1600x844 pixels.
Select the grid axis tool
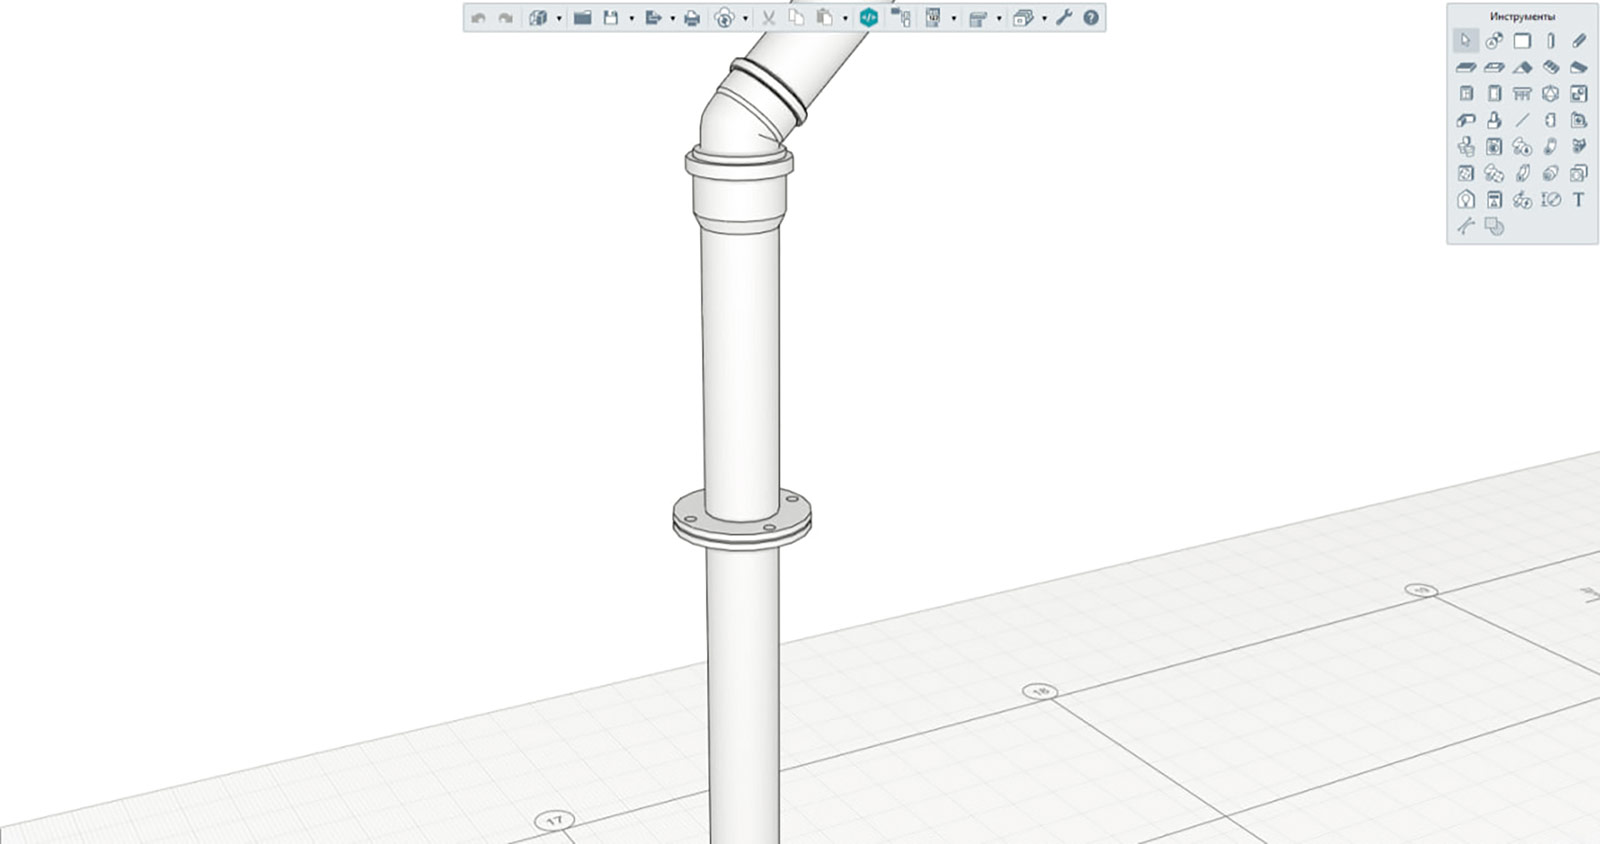1494,41
